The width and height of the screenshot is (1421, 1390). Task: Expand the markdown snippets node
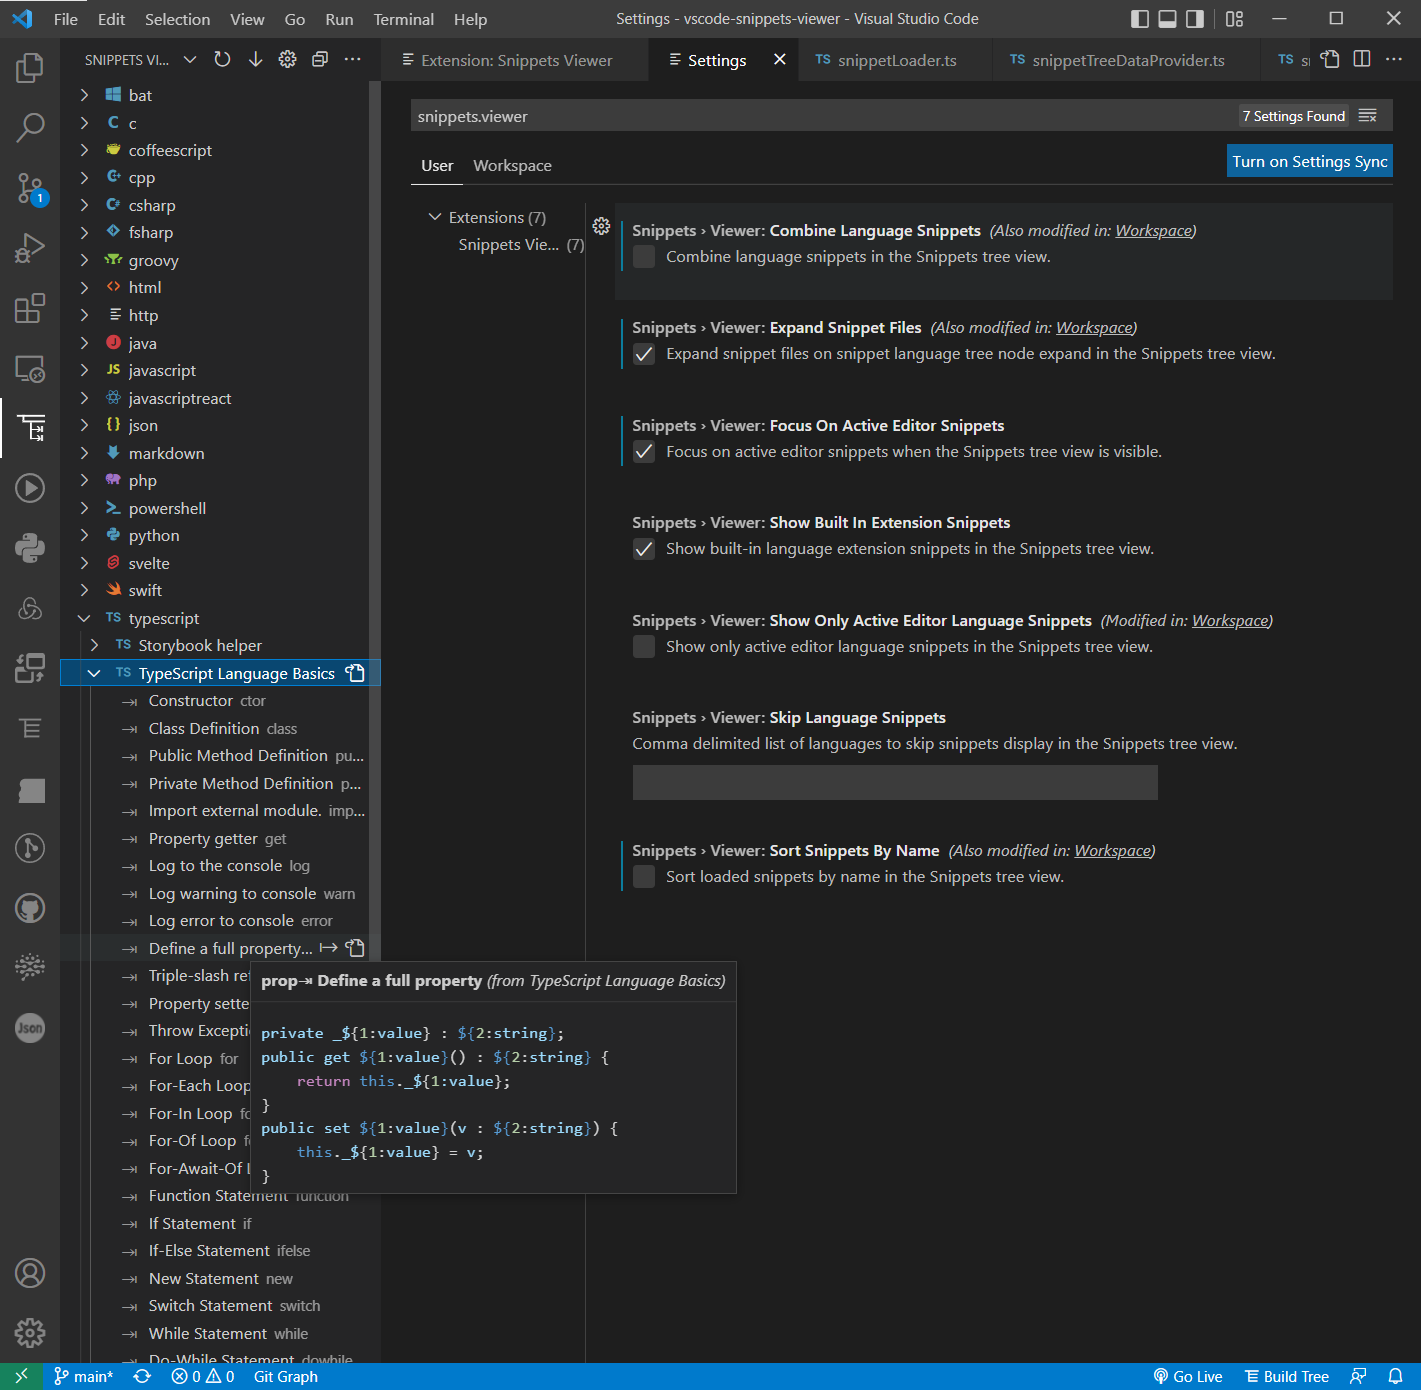(84, 453)
